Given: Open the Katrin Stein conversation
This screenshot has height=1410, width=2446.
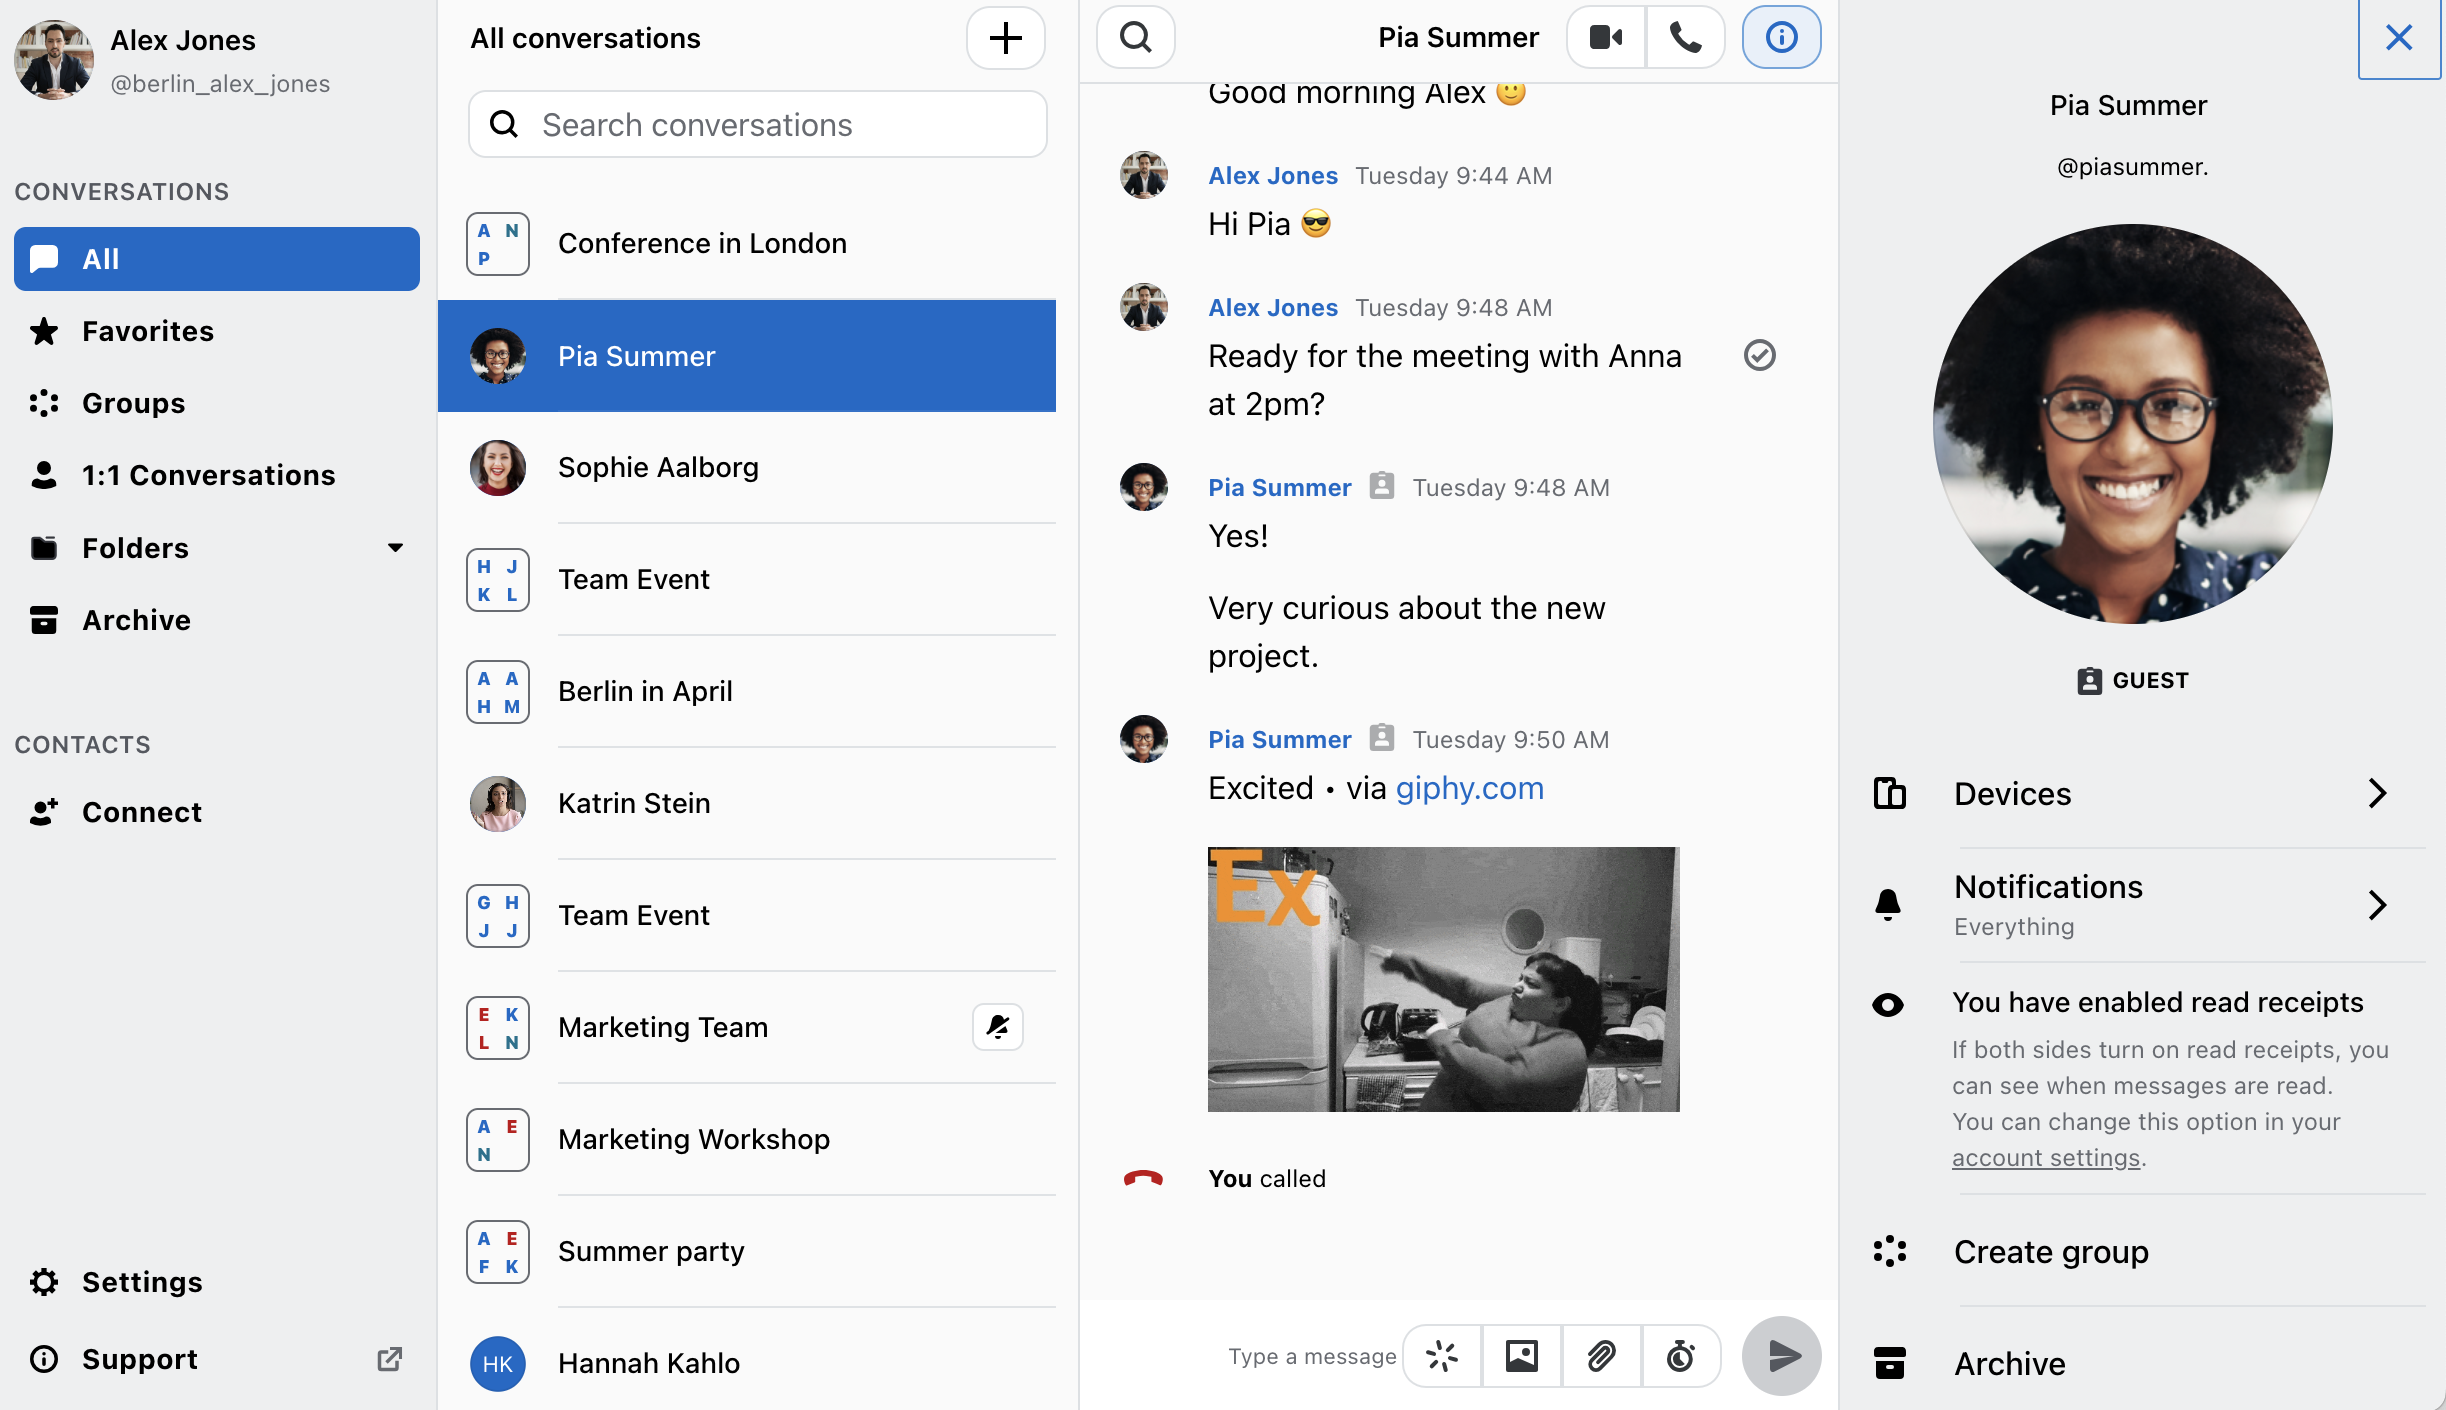Looking at the screenshot, I should coord(747,803).
